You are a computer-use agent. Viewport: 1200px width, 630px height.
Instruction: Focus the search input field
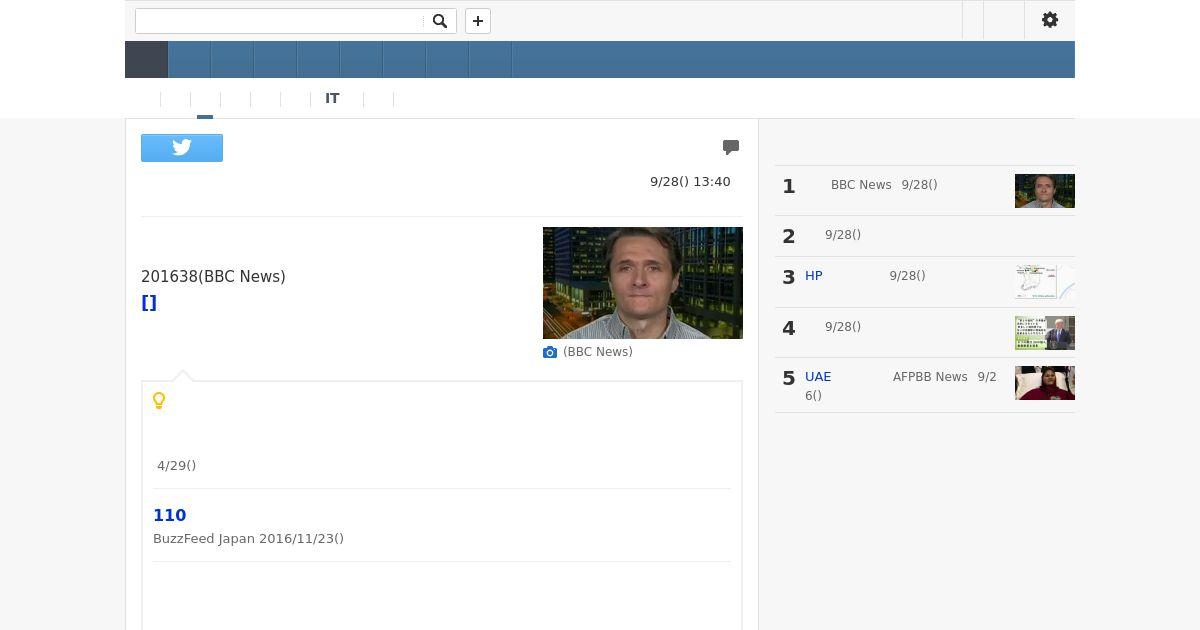click(x=279, y=21)
